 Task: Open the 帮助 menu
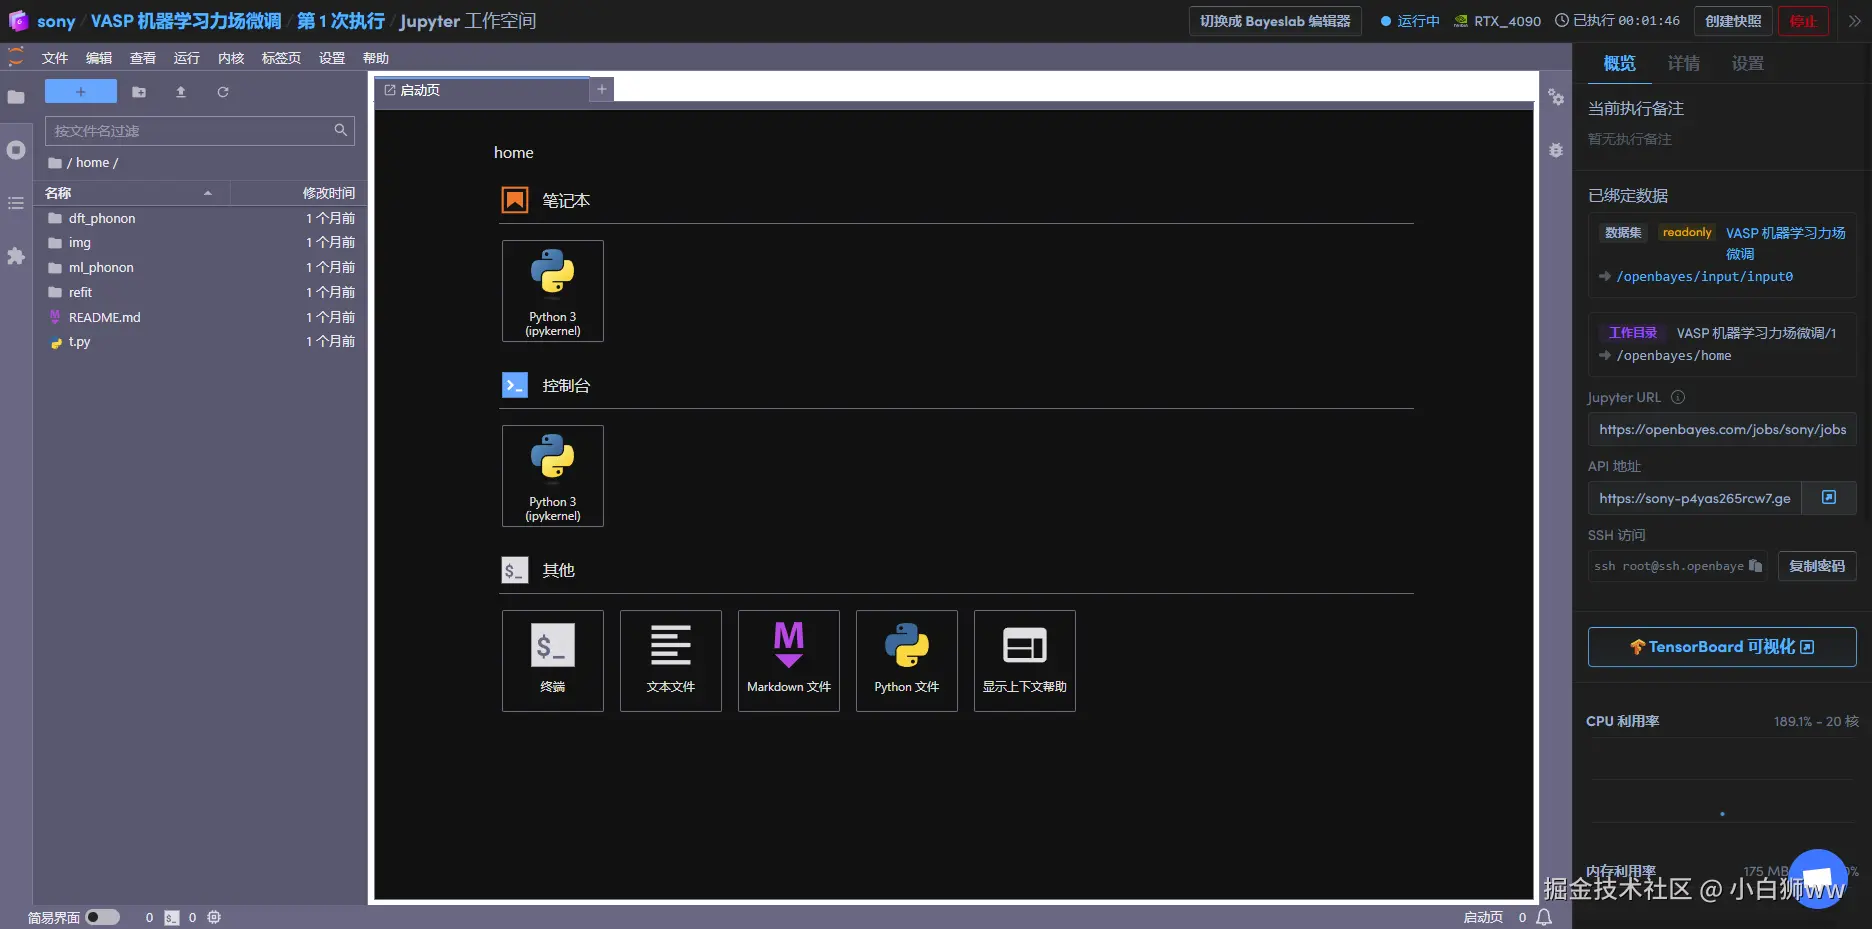(376, 58)
